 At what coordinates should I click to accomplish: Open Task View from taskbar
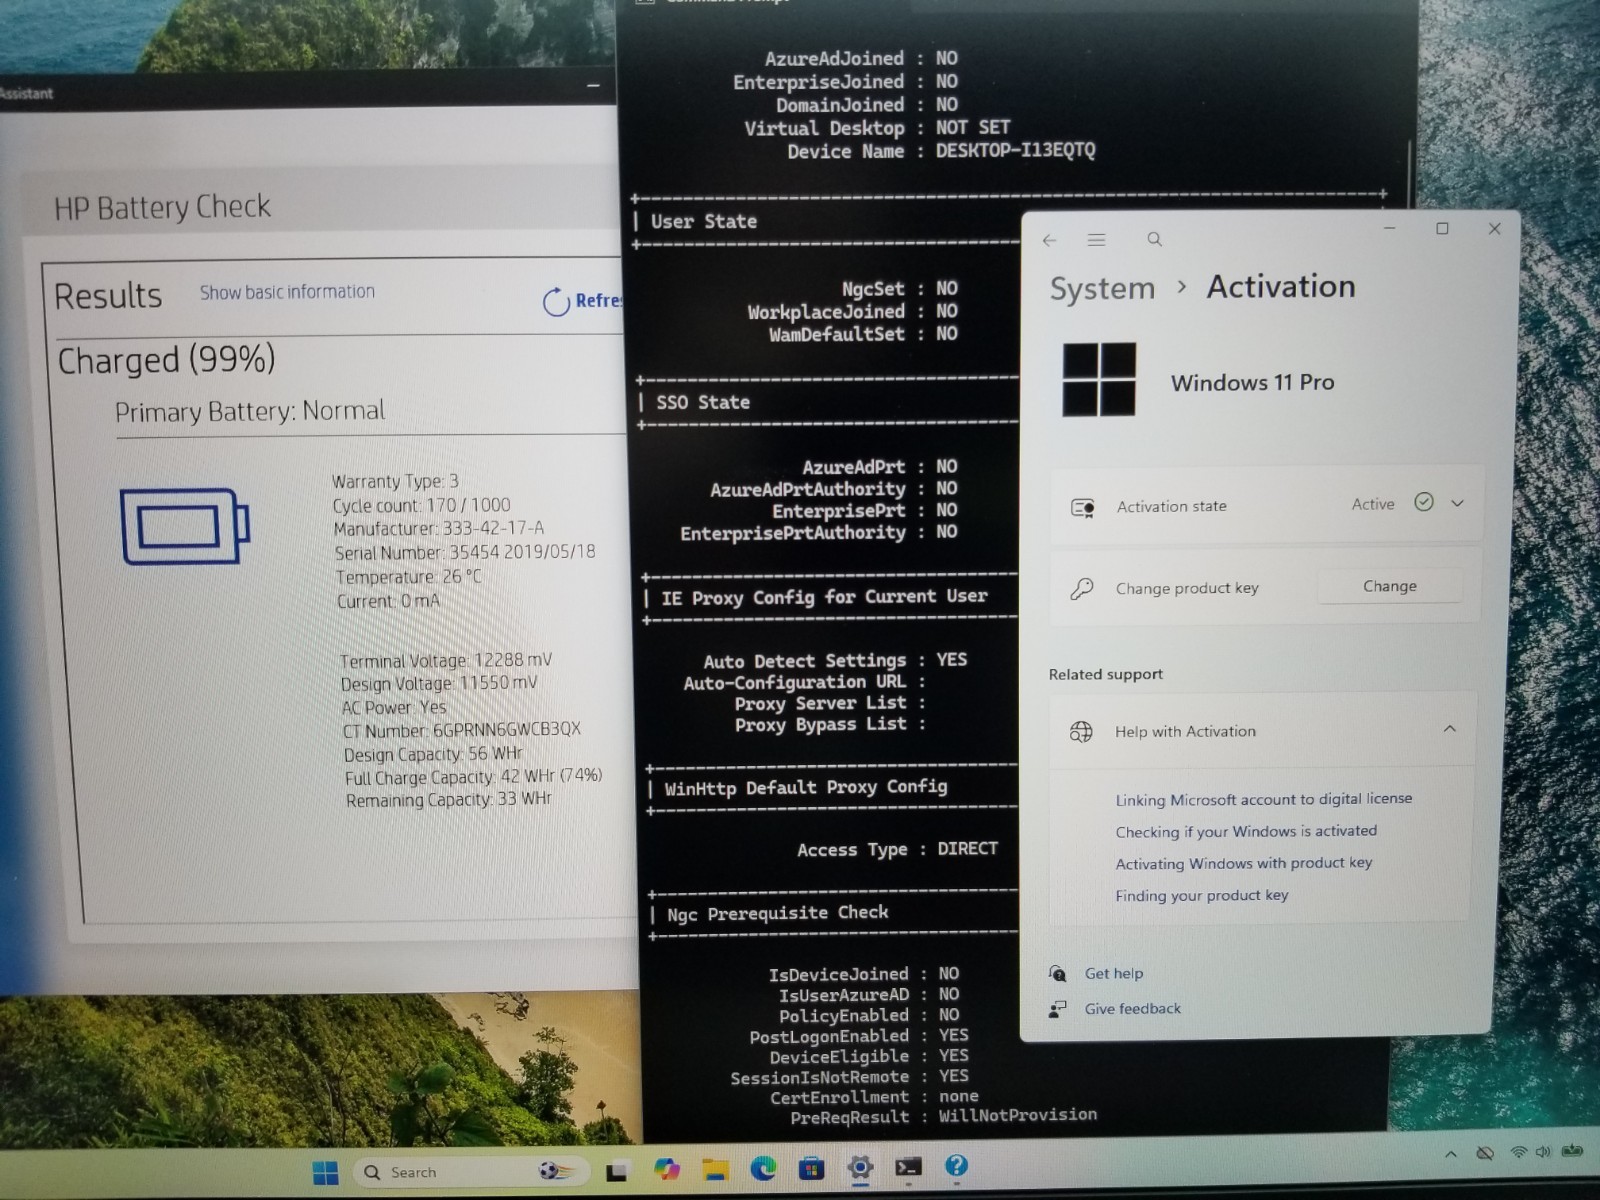616,1171
